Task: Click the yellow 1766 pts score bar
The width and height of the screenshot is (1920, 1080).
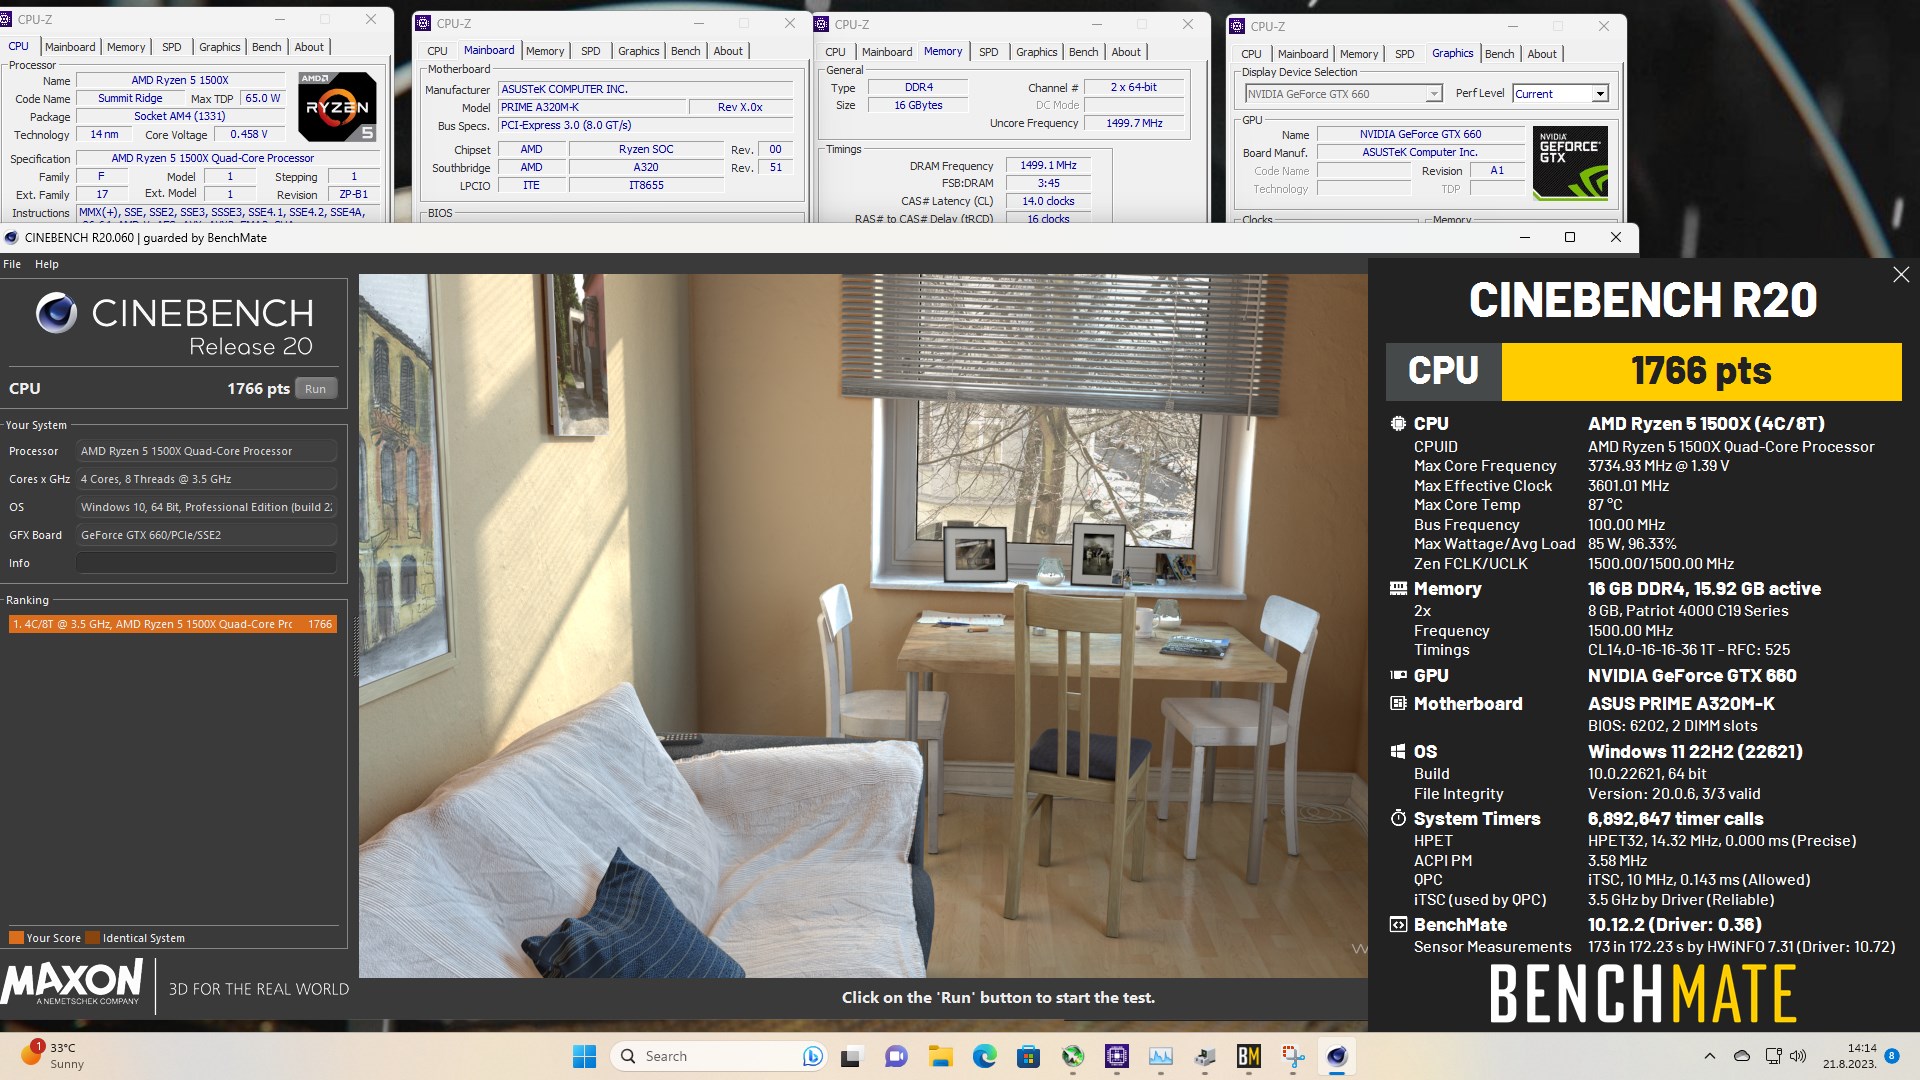Action: [x=1701, y=372]
